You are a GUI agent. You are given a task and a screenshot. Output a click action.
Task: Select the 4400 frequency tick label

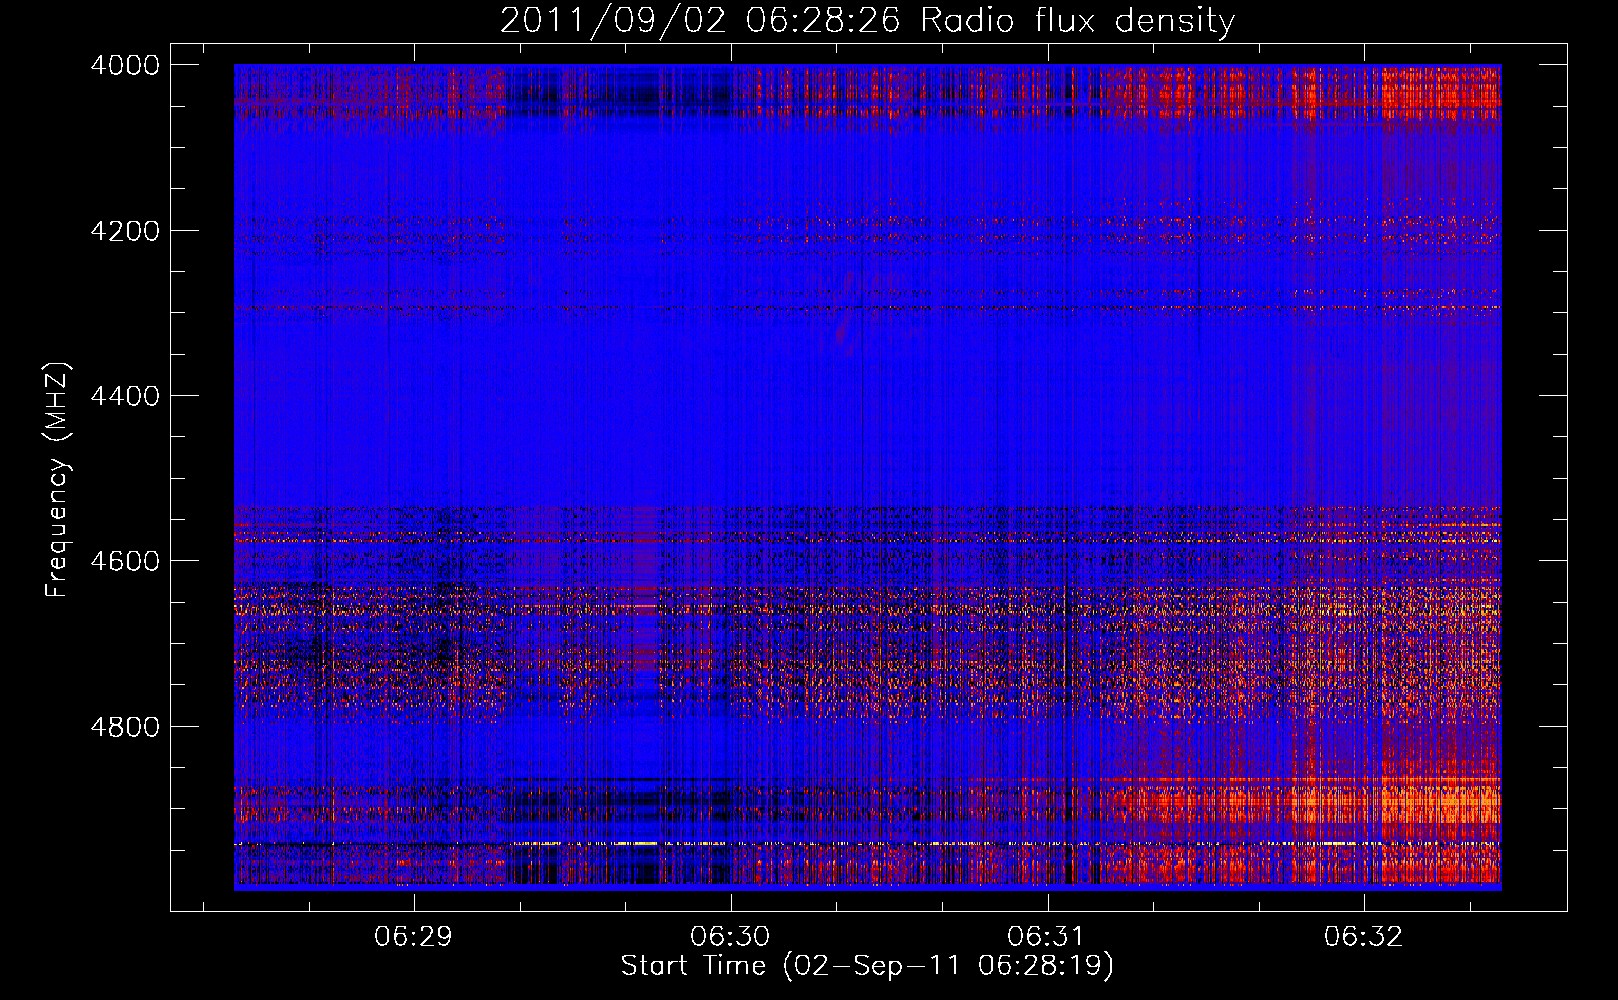pyautogui.click(x=125, y=396)
